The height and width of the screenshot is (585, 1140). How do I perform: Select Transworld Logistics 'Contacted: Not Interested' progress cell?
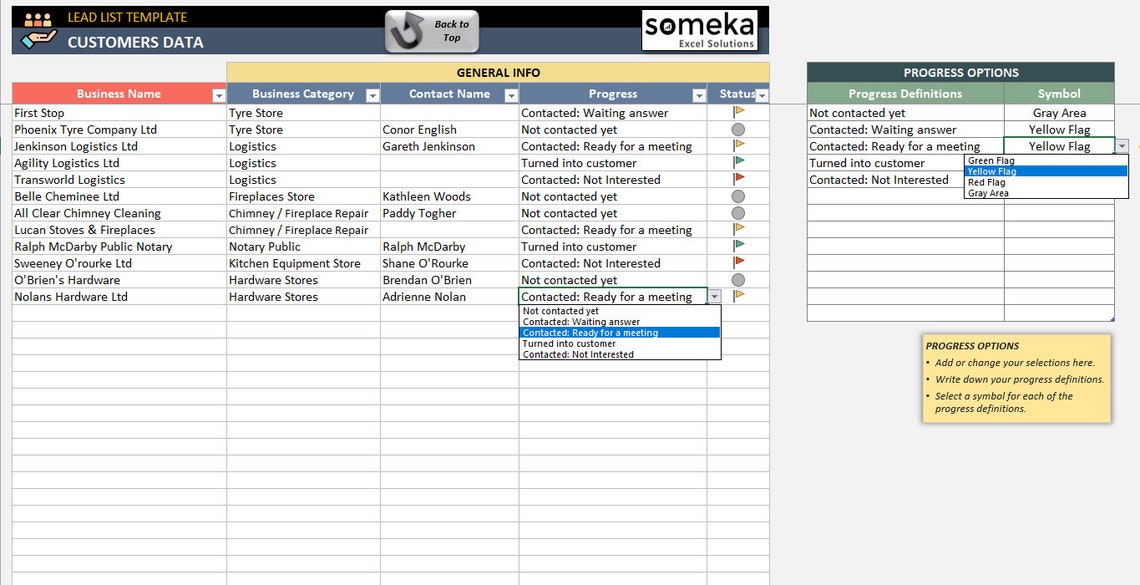point(613,179)
